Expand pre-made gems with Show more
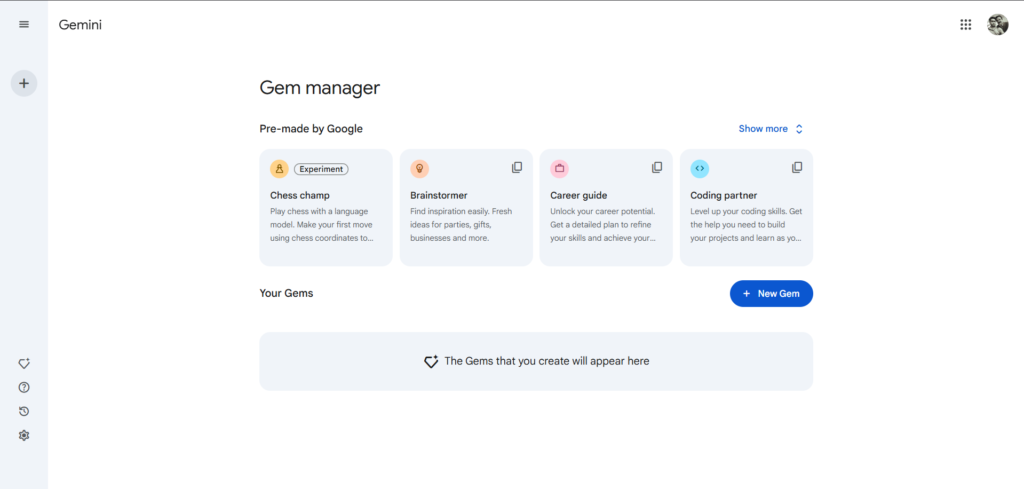Image resolution: width=1024 pixels, height=489 pixels. (x=771, y=129)
